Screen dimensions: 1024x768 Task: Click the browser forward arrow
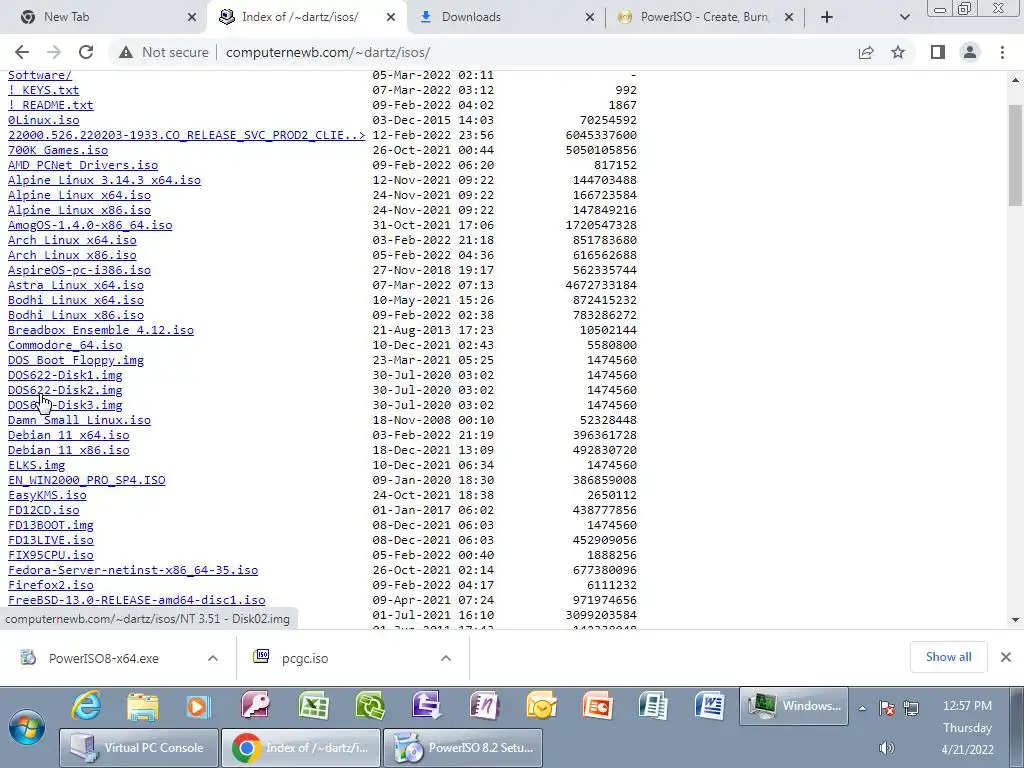[x=54, y=52]
